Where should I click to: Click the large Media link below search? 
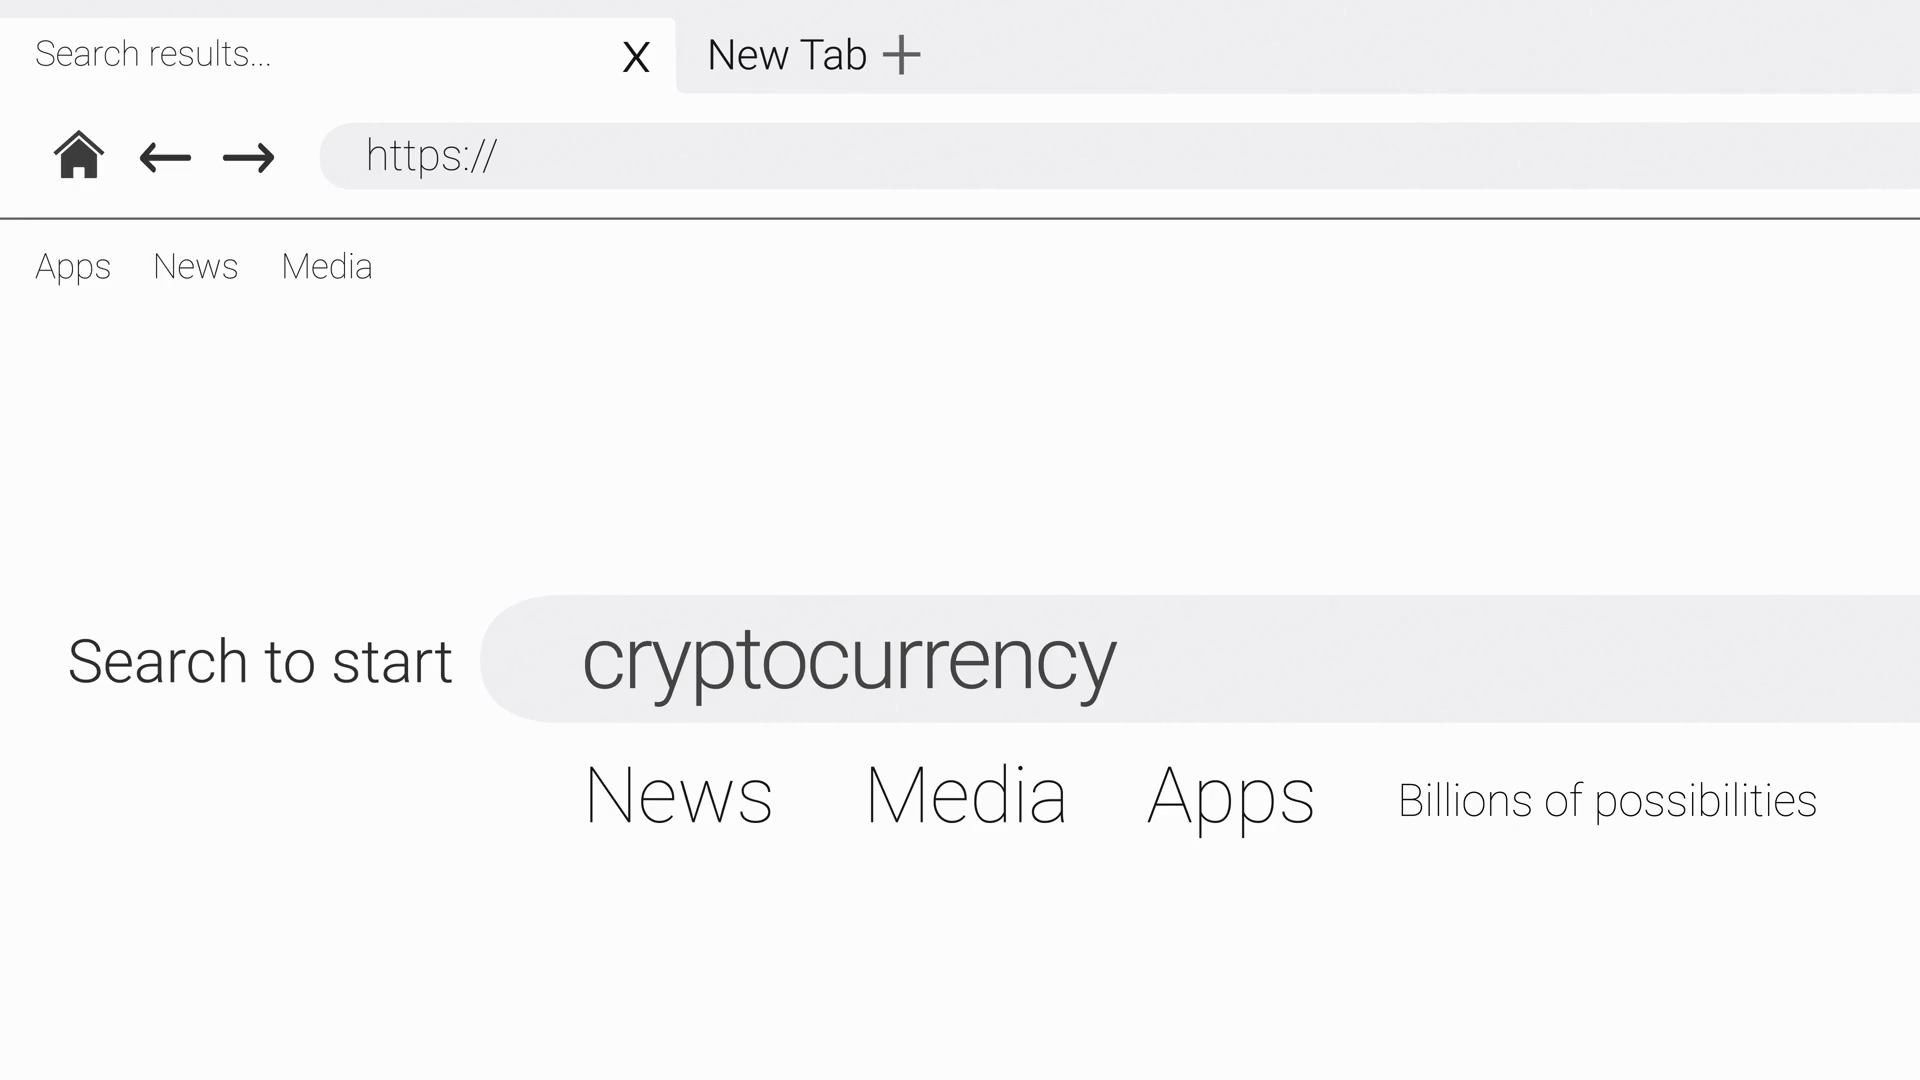coord(966,796)
